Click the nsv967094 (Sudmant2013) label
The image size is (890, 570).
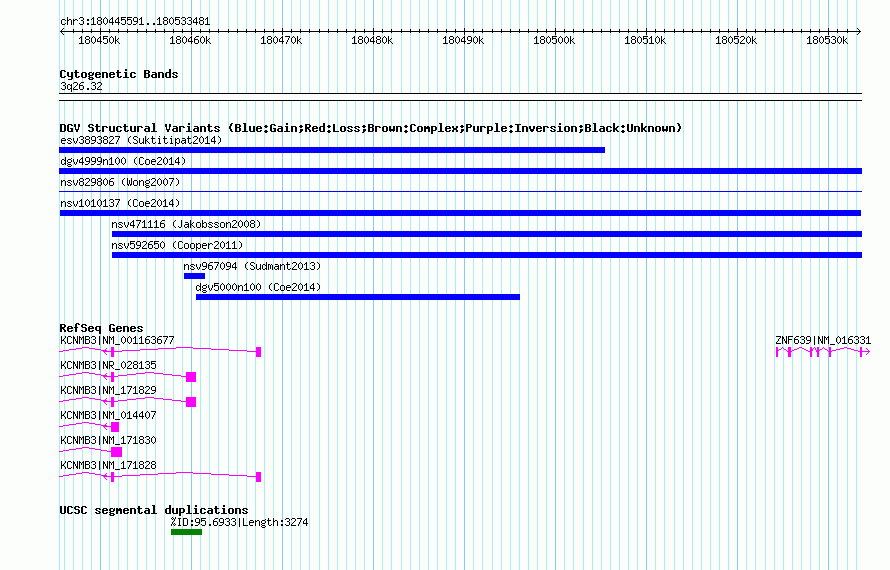point(252,266)
